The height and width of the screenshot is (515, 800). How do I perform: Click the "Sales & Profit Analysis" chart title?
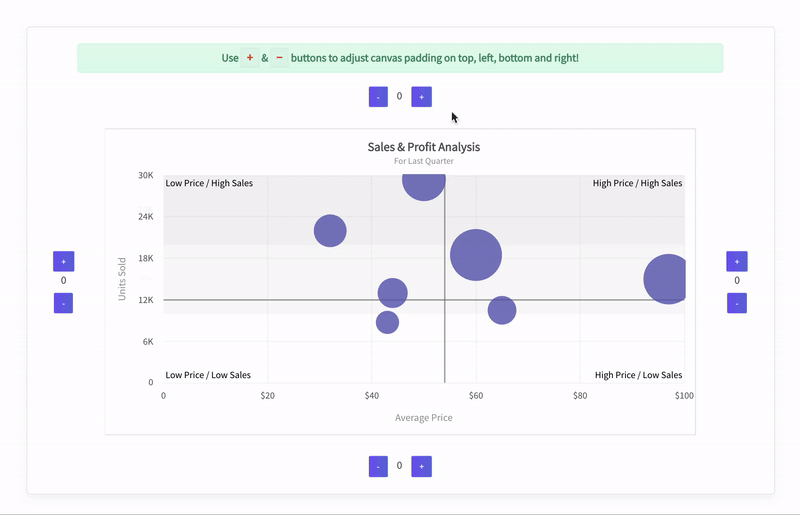click(x=424, y=147)
